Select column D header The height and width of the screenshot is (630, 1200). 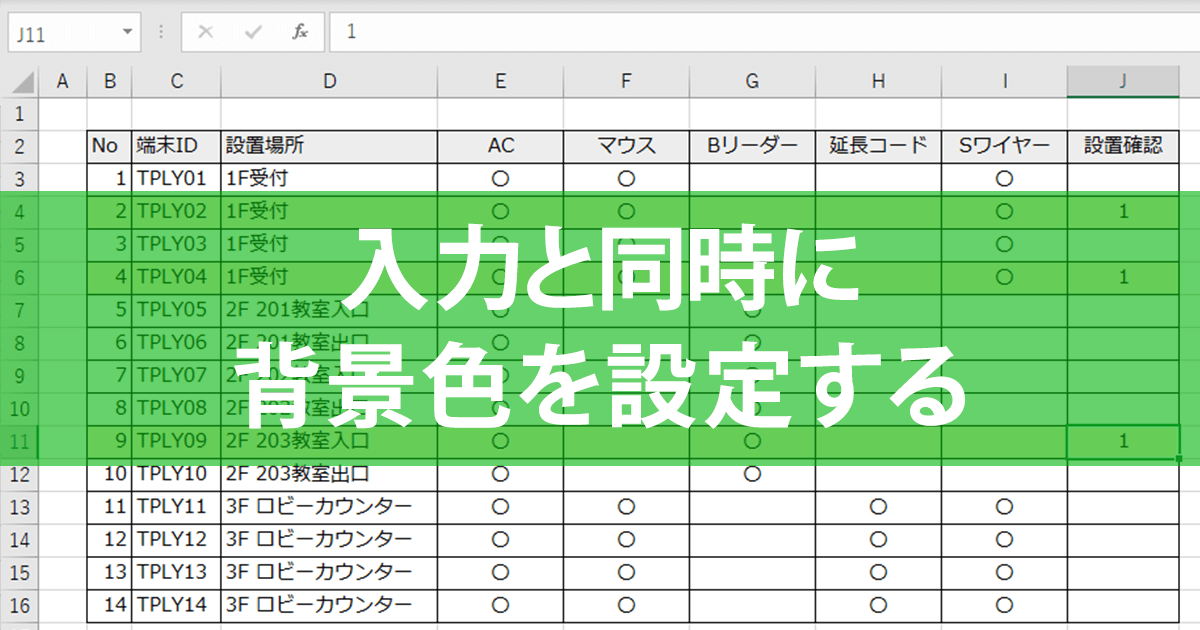pos(329,82)
